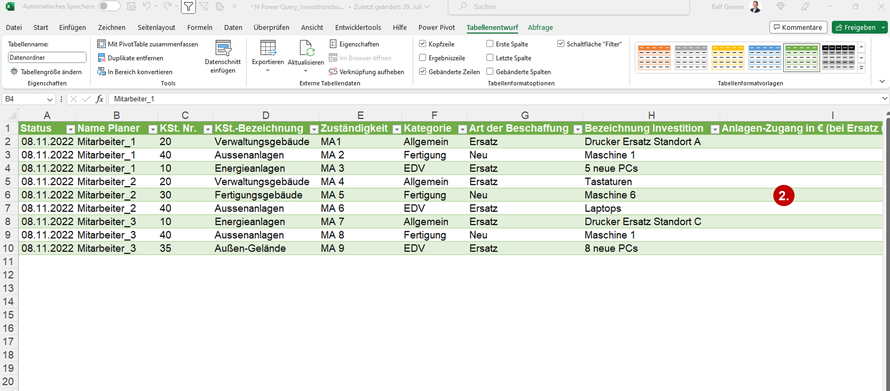
Task: Click Ralf Greiner's profile picture
Action: tap(755, 7)
